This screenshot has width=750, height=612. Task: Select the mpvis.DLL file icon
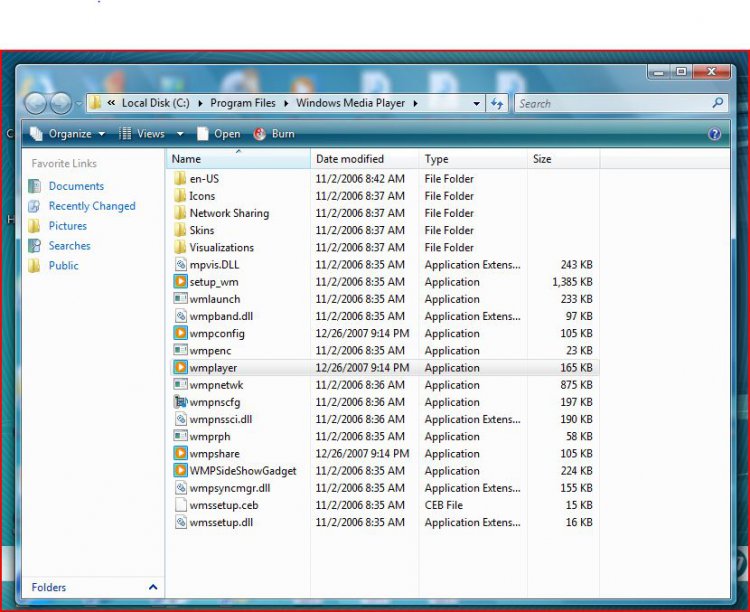click(180, 265)
